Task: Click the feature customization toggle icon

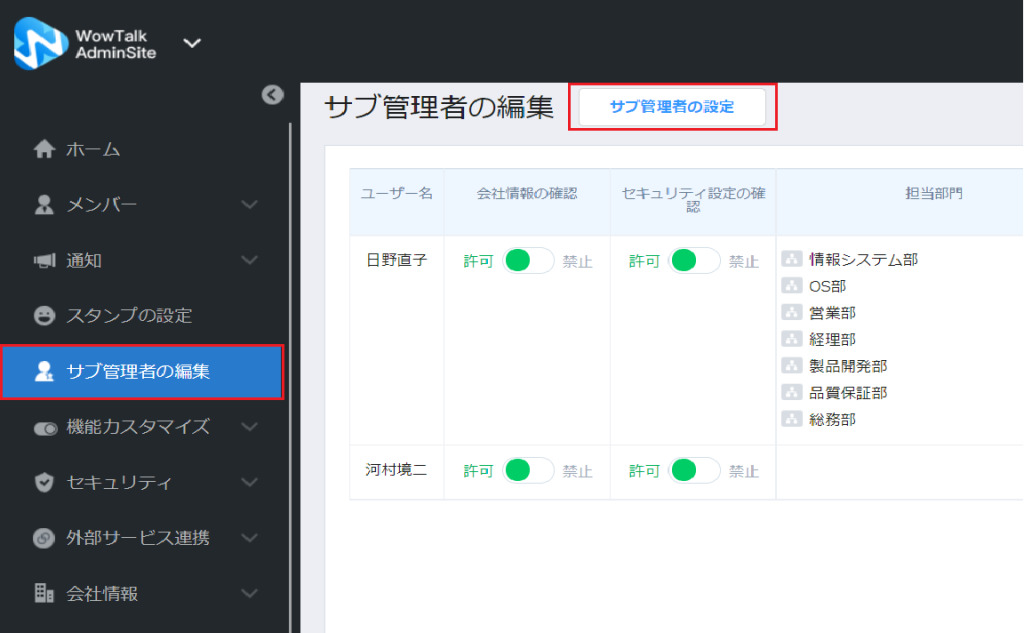Action: click(x=45, y=429)
